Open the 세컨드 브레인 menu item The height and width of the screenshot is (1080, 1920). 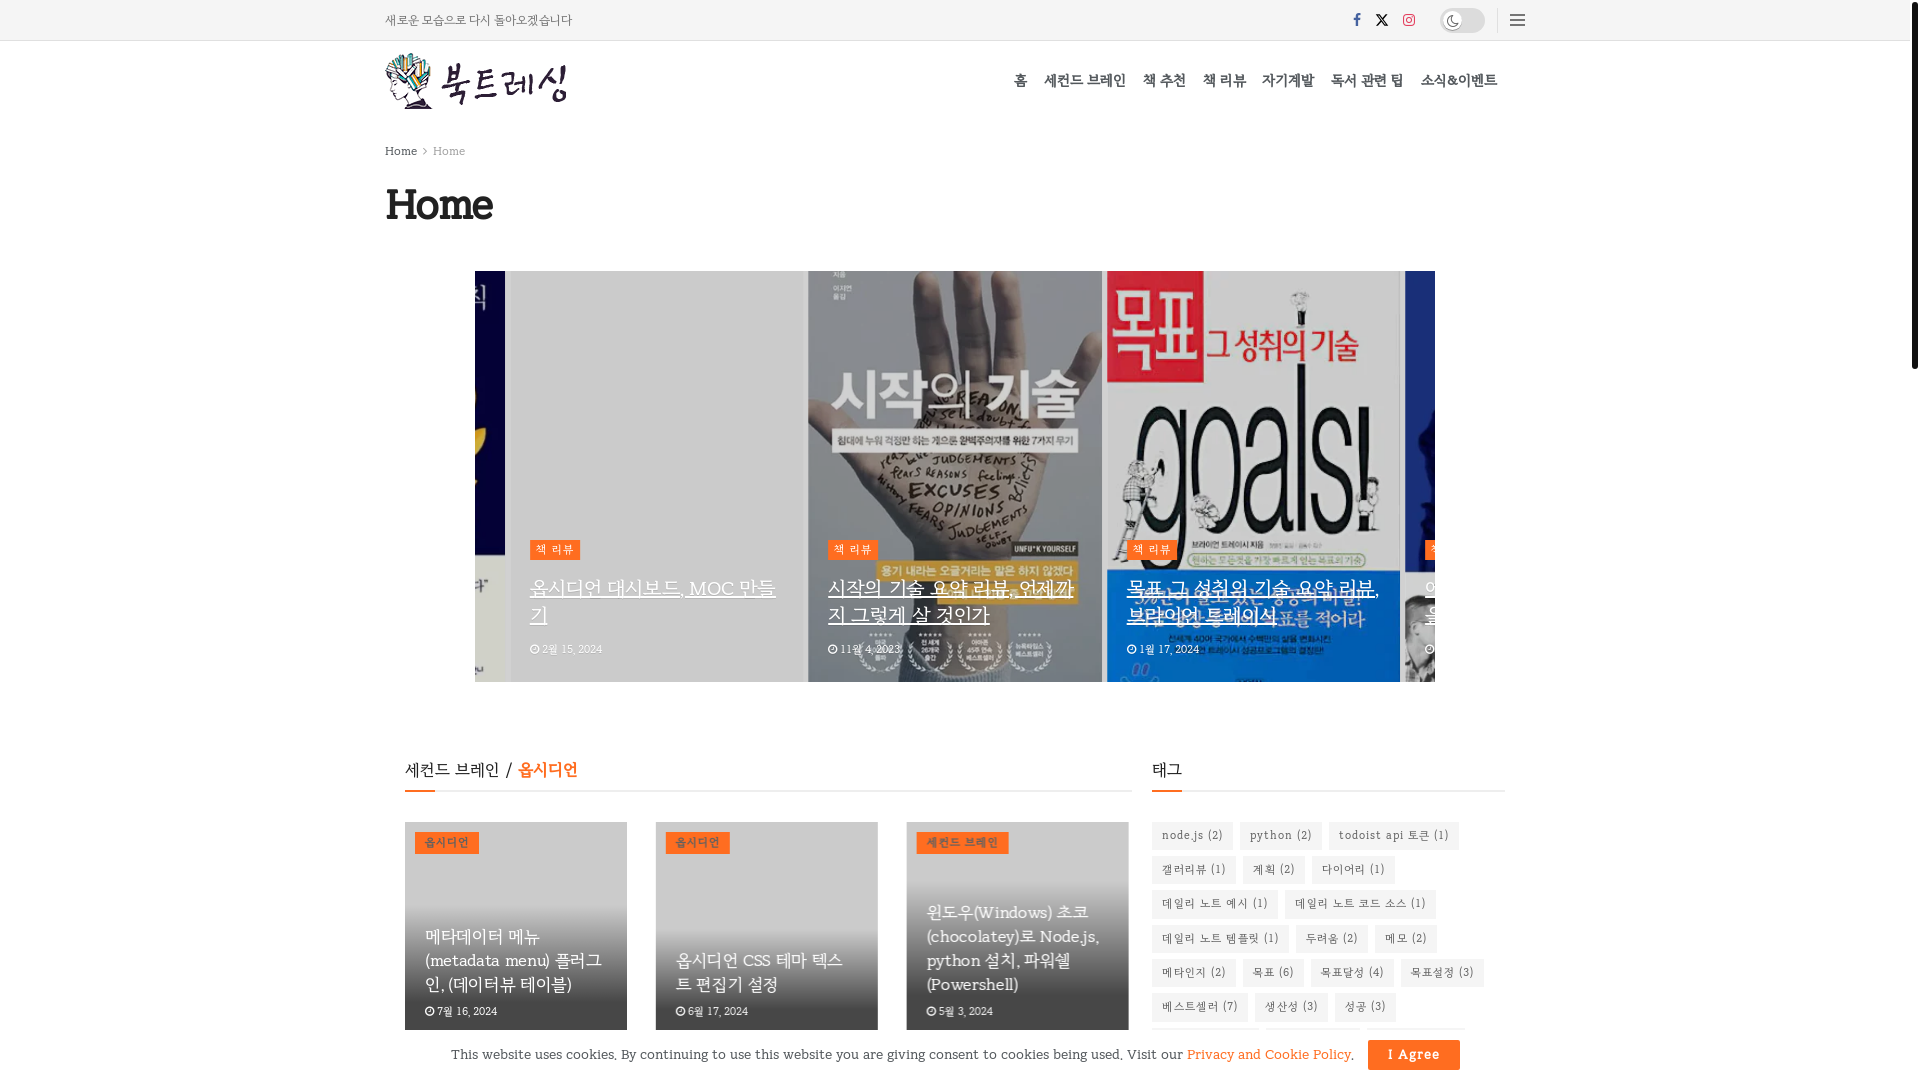1085,81
